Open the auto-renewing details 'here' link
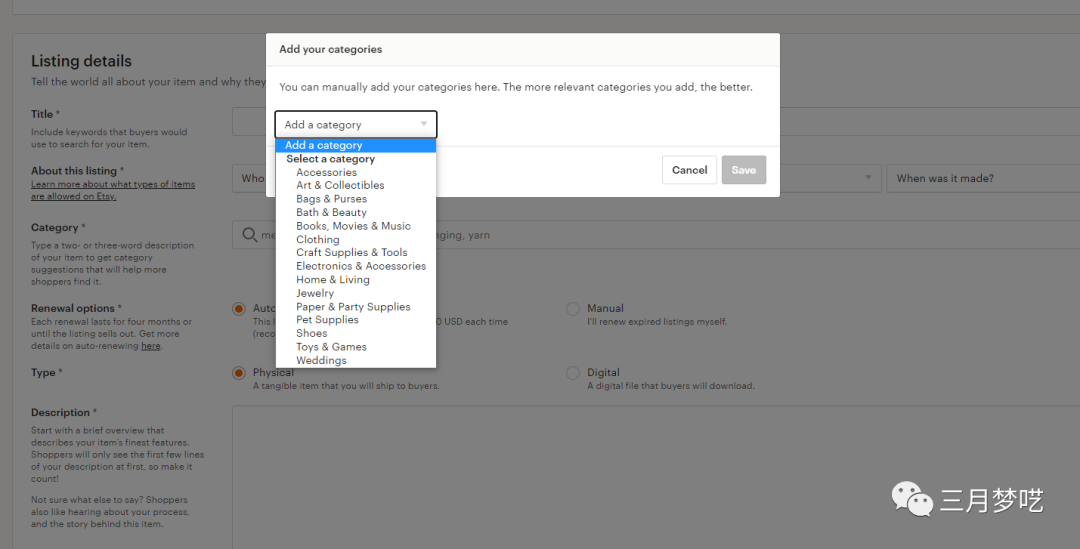This screenshot has width=1080, height=549. (151, 346)
